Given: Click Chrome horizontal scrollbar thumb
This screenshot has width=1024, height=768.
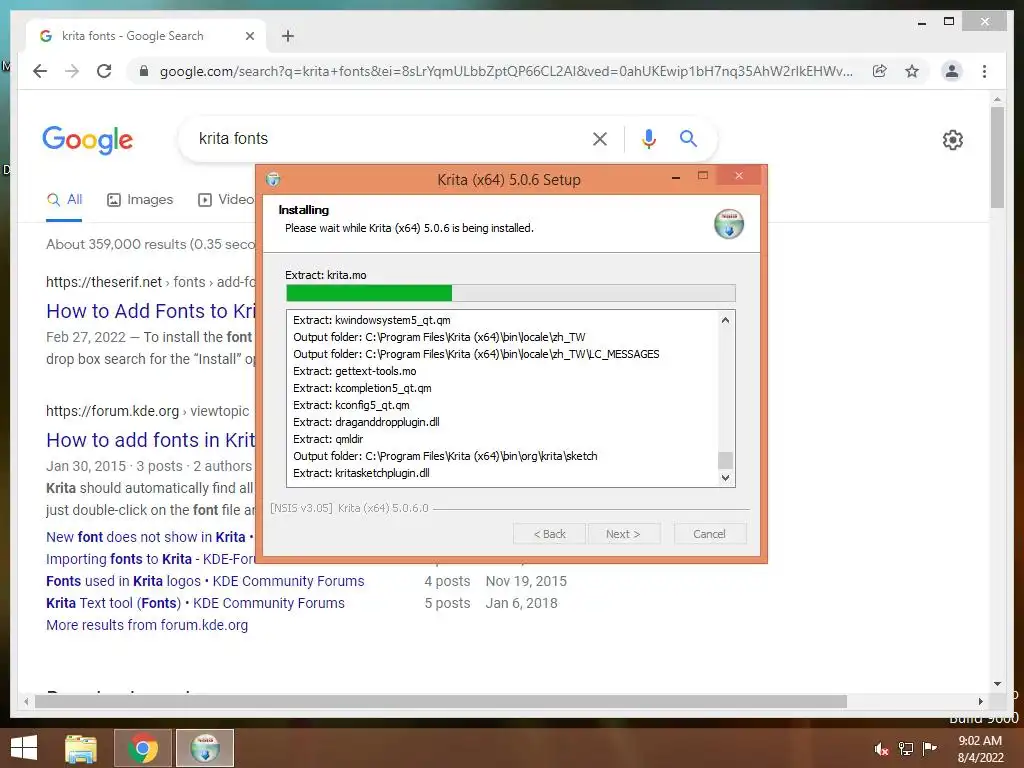Looking at the screenshot, I should (x=441, y=701).
